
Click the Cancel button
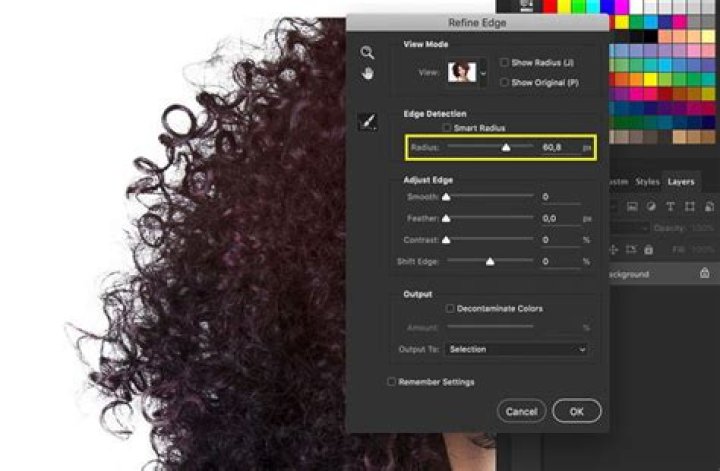pos(522,411)
